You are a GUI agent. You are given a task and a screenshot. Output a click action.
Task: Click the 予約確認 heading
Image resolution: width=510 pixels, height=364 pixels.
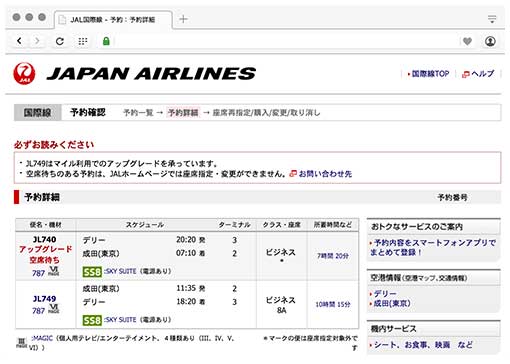[x=88, y=112]
